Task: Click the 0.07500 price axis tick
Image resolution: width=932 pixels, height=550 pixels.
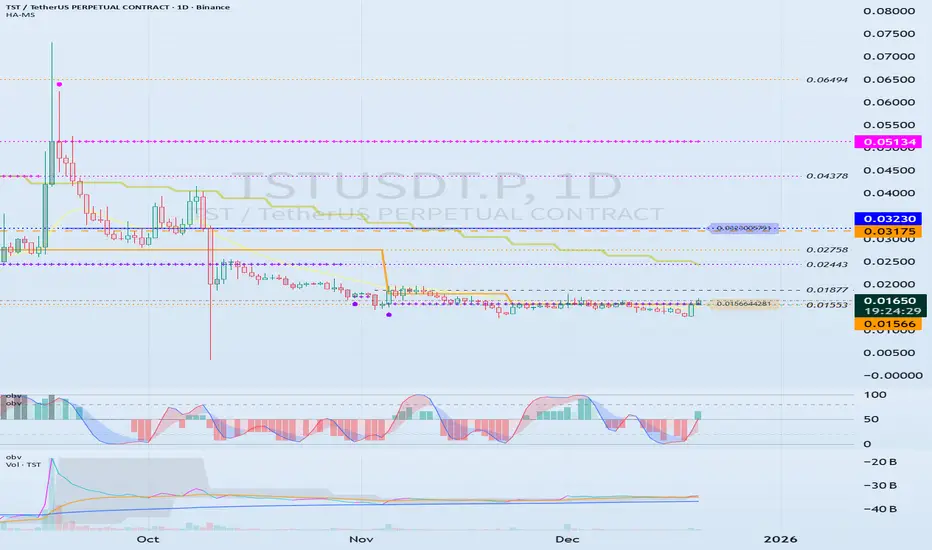Action: click(889, 34)
